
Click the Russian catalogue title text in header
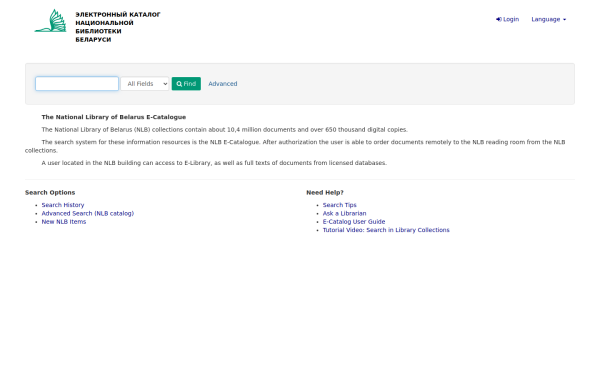[117, 27]
